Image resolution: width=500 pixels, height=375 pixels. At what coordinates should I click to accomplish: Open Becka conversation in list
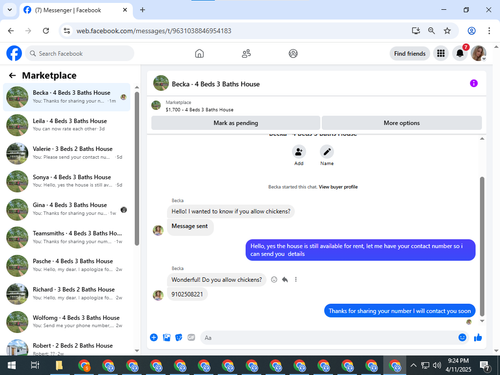tap(67, 97)
